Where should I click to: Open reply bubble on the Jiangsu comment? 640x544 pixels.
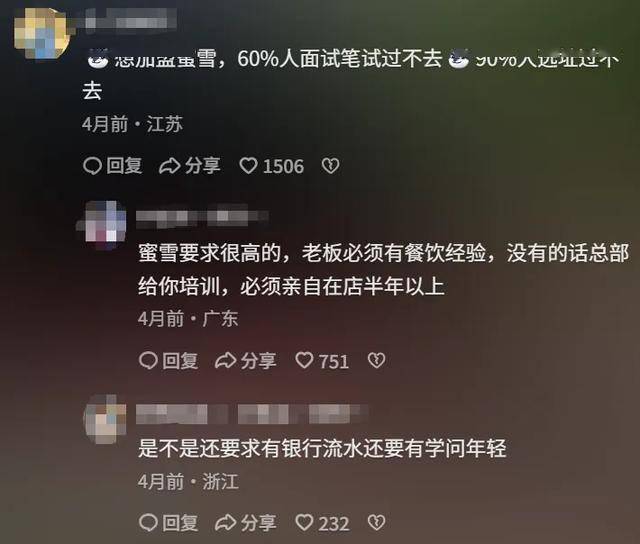(92, 166)
